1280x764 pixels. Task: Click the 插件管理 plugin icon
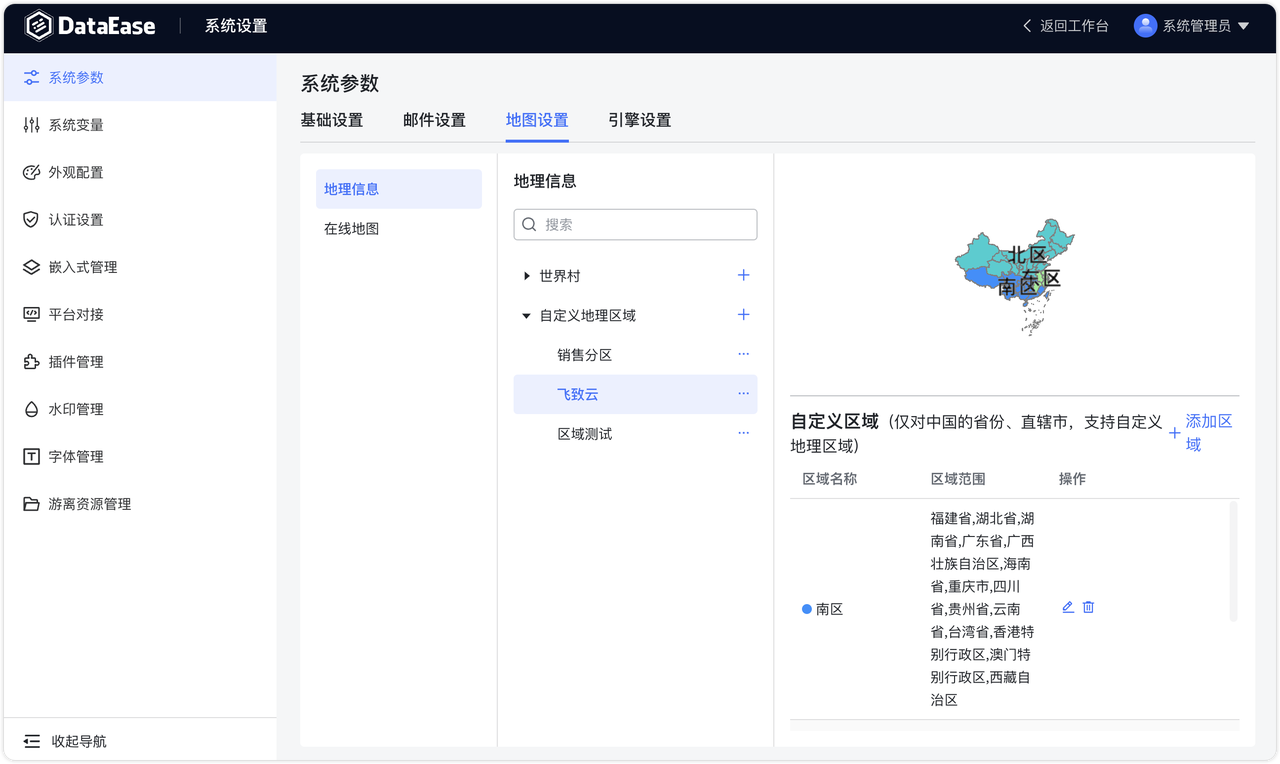pyautogui.click(x=30, y=361)
